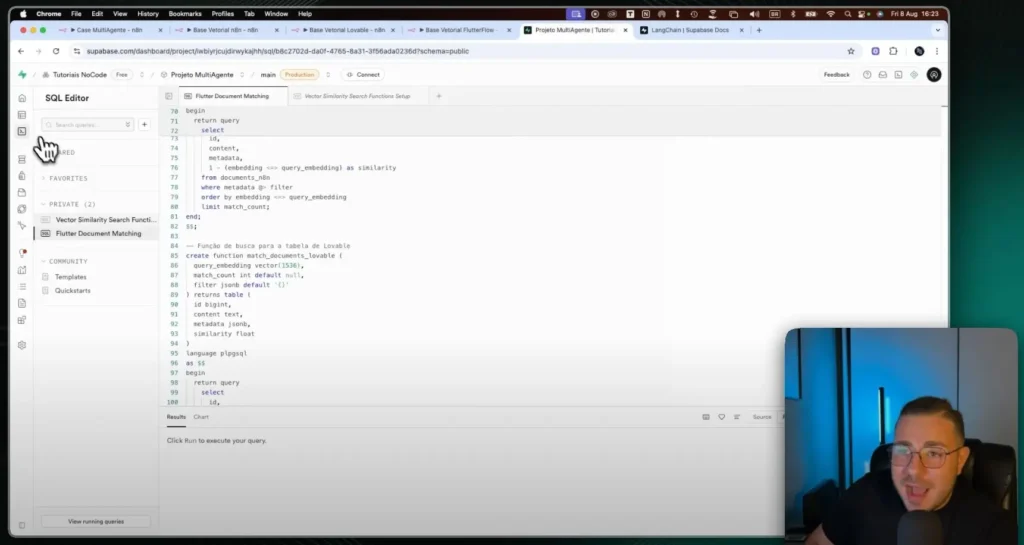This screenshot has width=1024, height=545.
Task: Click the Supabase logo icon
Action: (22, 75)
